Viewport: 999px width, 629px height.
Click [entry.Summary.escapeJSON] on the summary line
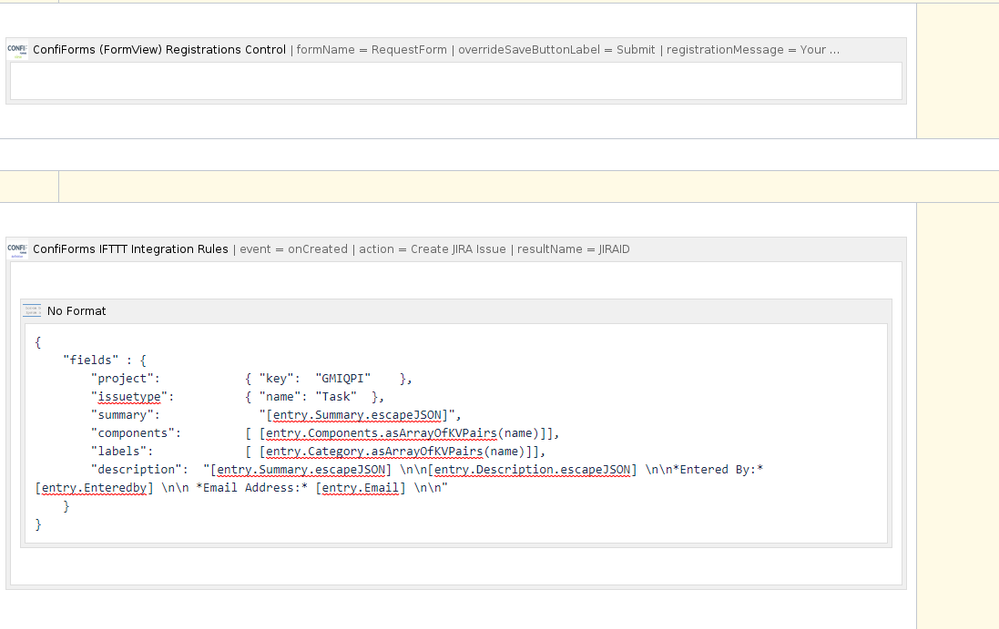[x=357, y=416]
